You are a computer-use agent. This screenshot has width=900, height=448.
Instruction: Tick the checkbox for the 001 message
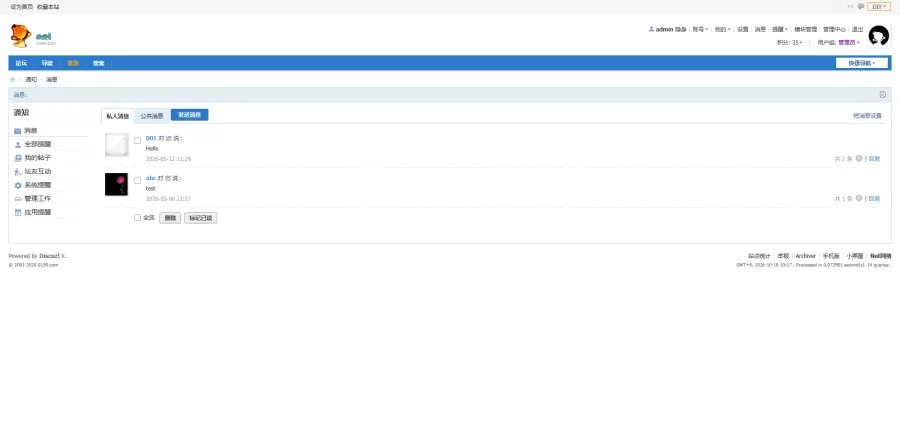pyautogui.click(x=138, y=141)
